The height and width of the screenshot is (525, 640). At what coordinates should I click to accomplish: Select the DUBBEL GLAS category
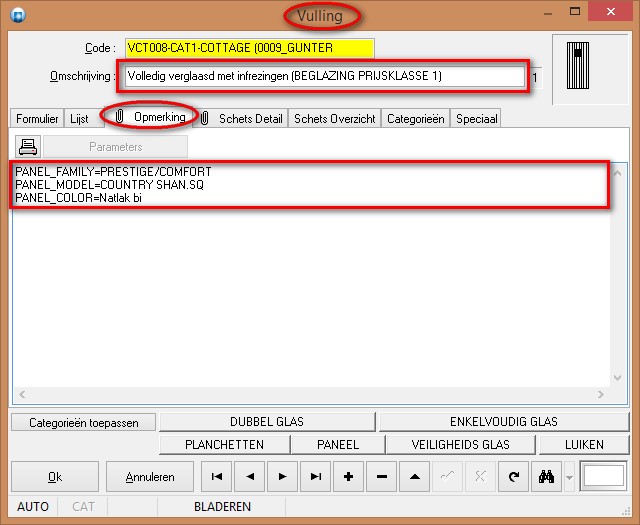pos(267,422)
